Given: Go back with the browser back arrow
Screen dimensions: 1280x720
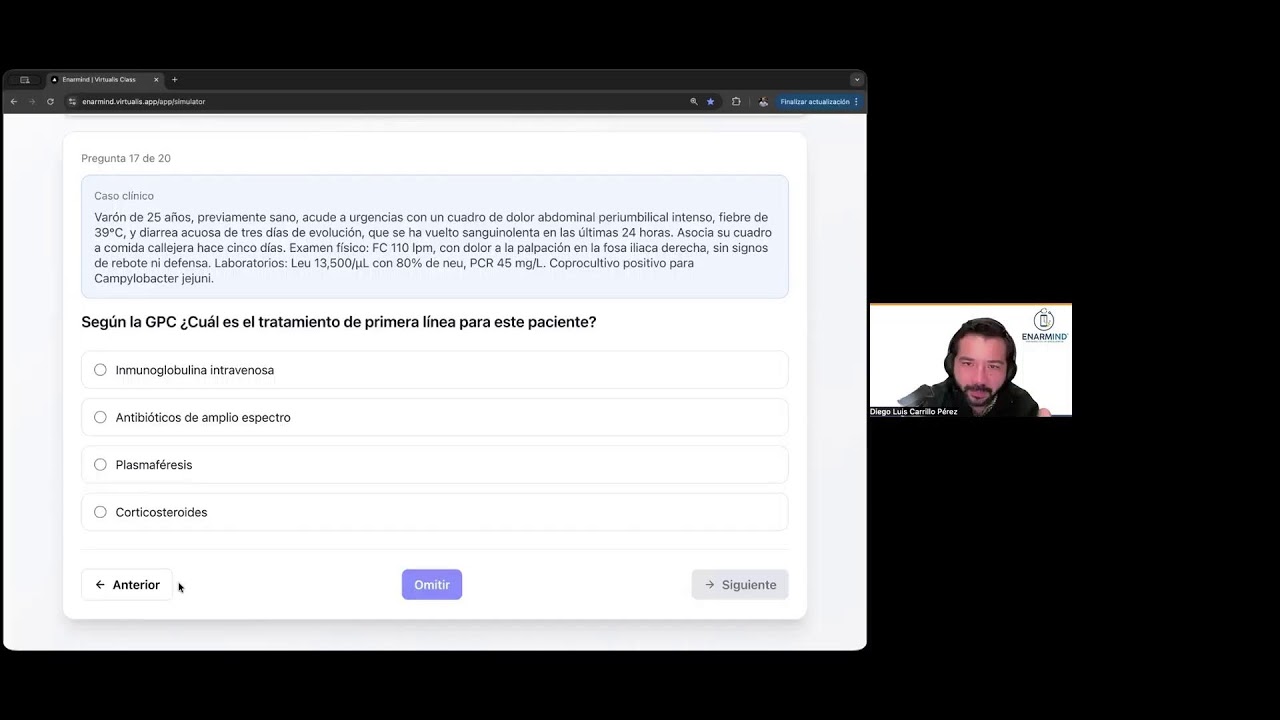Looking at the screenshot, I should (14, 101).
